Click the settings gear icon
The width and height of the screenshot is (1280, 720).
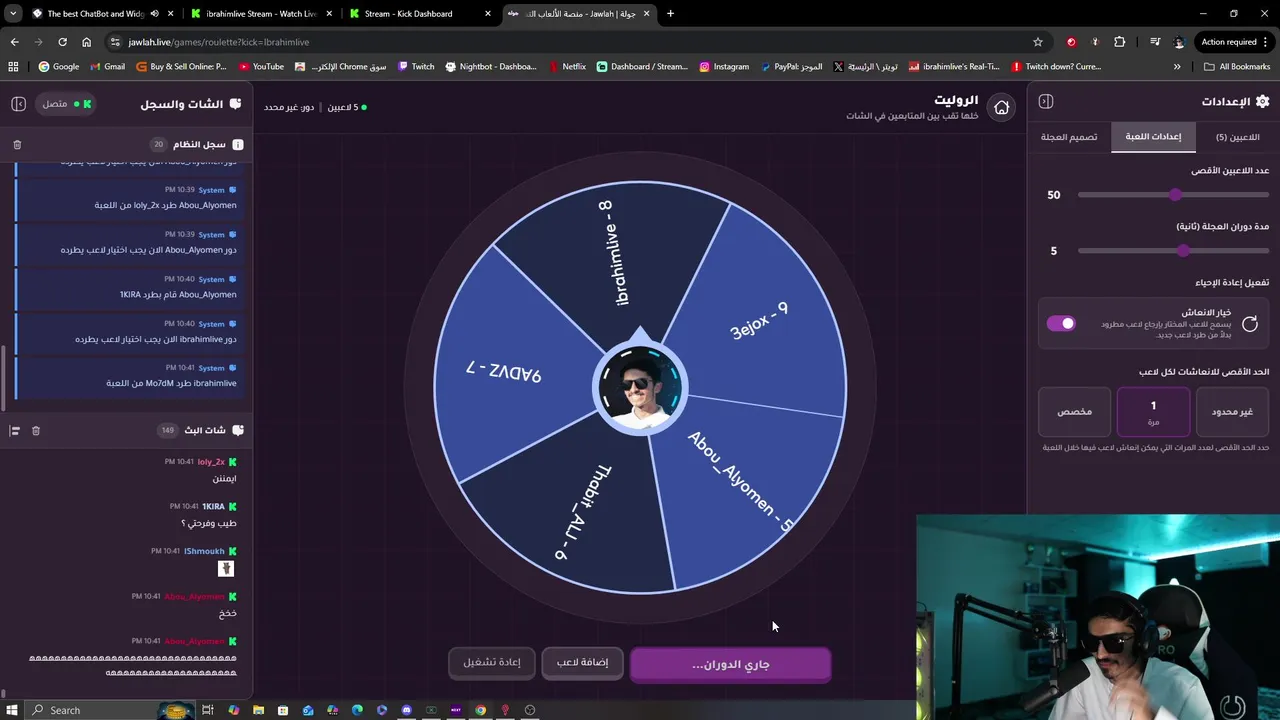(x=1262, y=101)
